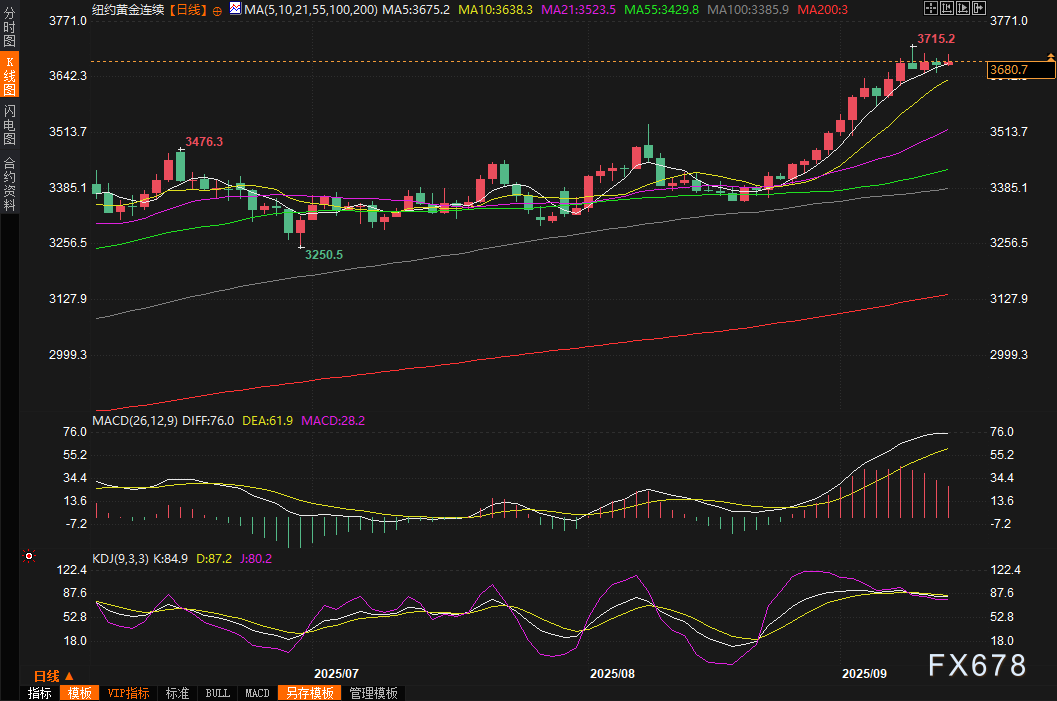
Task: Click the red sun-shaped marker icon
Action: (x=29, y=556)
